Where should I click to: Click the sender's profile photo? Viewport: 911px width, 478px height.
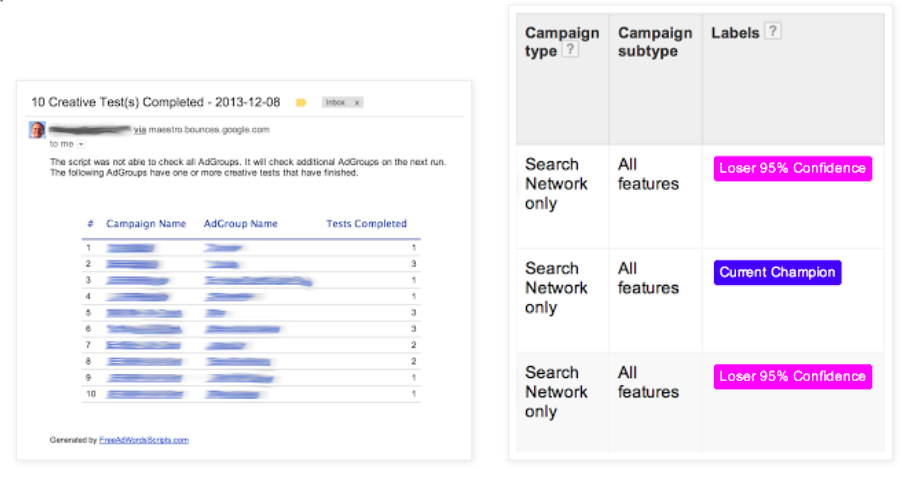click(37, 130)
